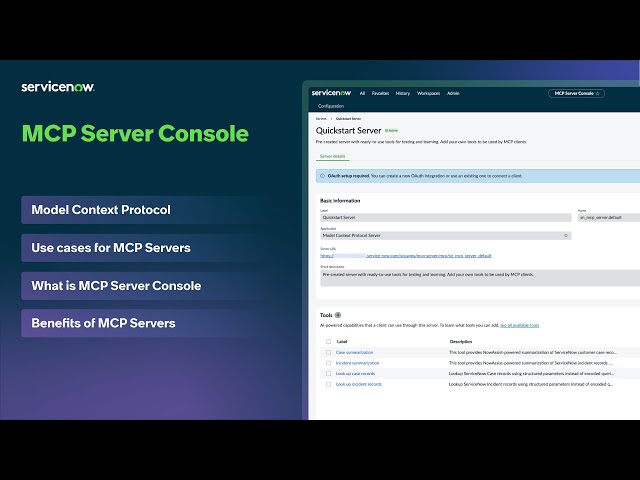Click the What is MCP Server Console banner
This screenshot has width=640, height=480.
coord(141,286)
